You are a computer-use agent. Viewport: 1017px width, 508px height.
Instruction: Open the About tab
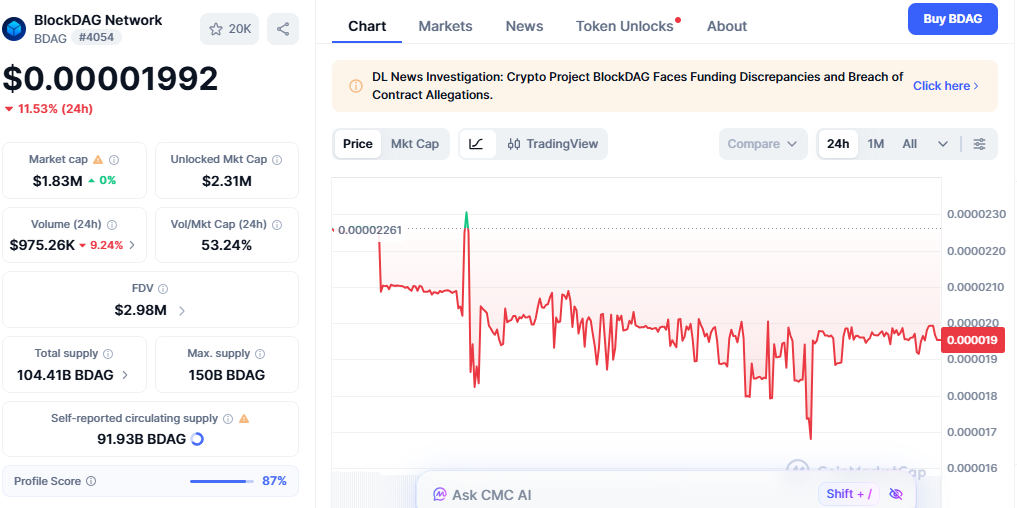pyautogui.click(x=727, y=26)
